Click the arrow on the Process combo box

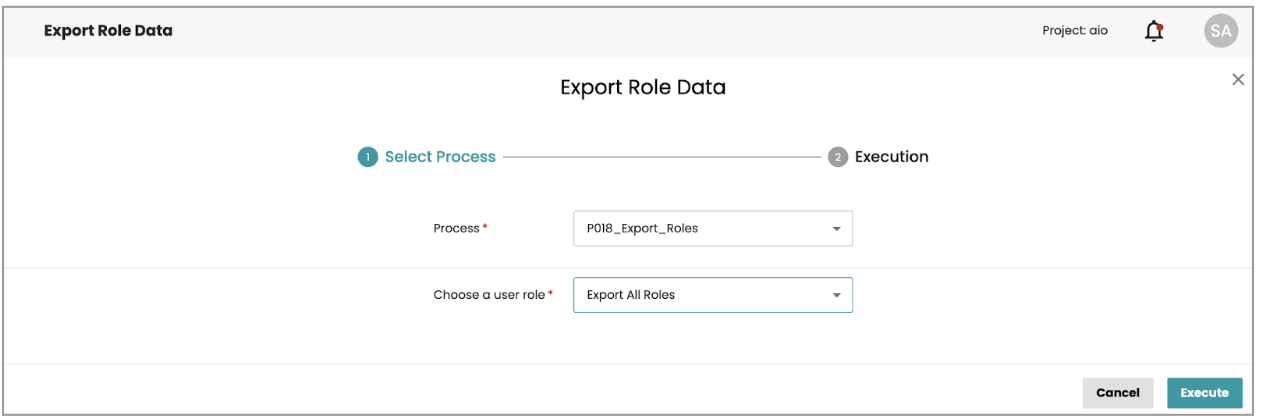[836, 229]
